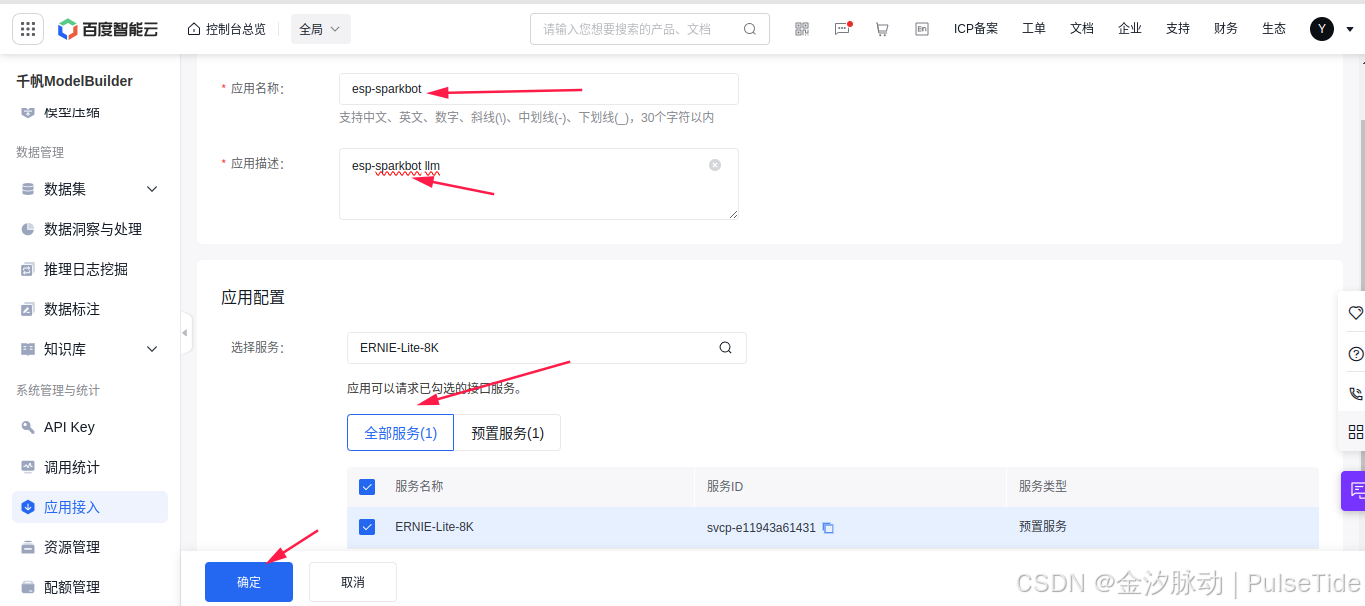The width and height of the screenshot is (1365, 606).
Task: Open the QR code icon
Action: [802, 29]
